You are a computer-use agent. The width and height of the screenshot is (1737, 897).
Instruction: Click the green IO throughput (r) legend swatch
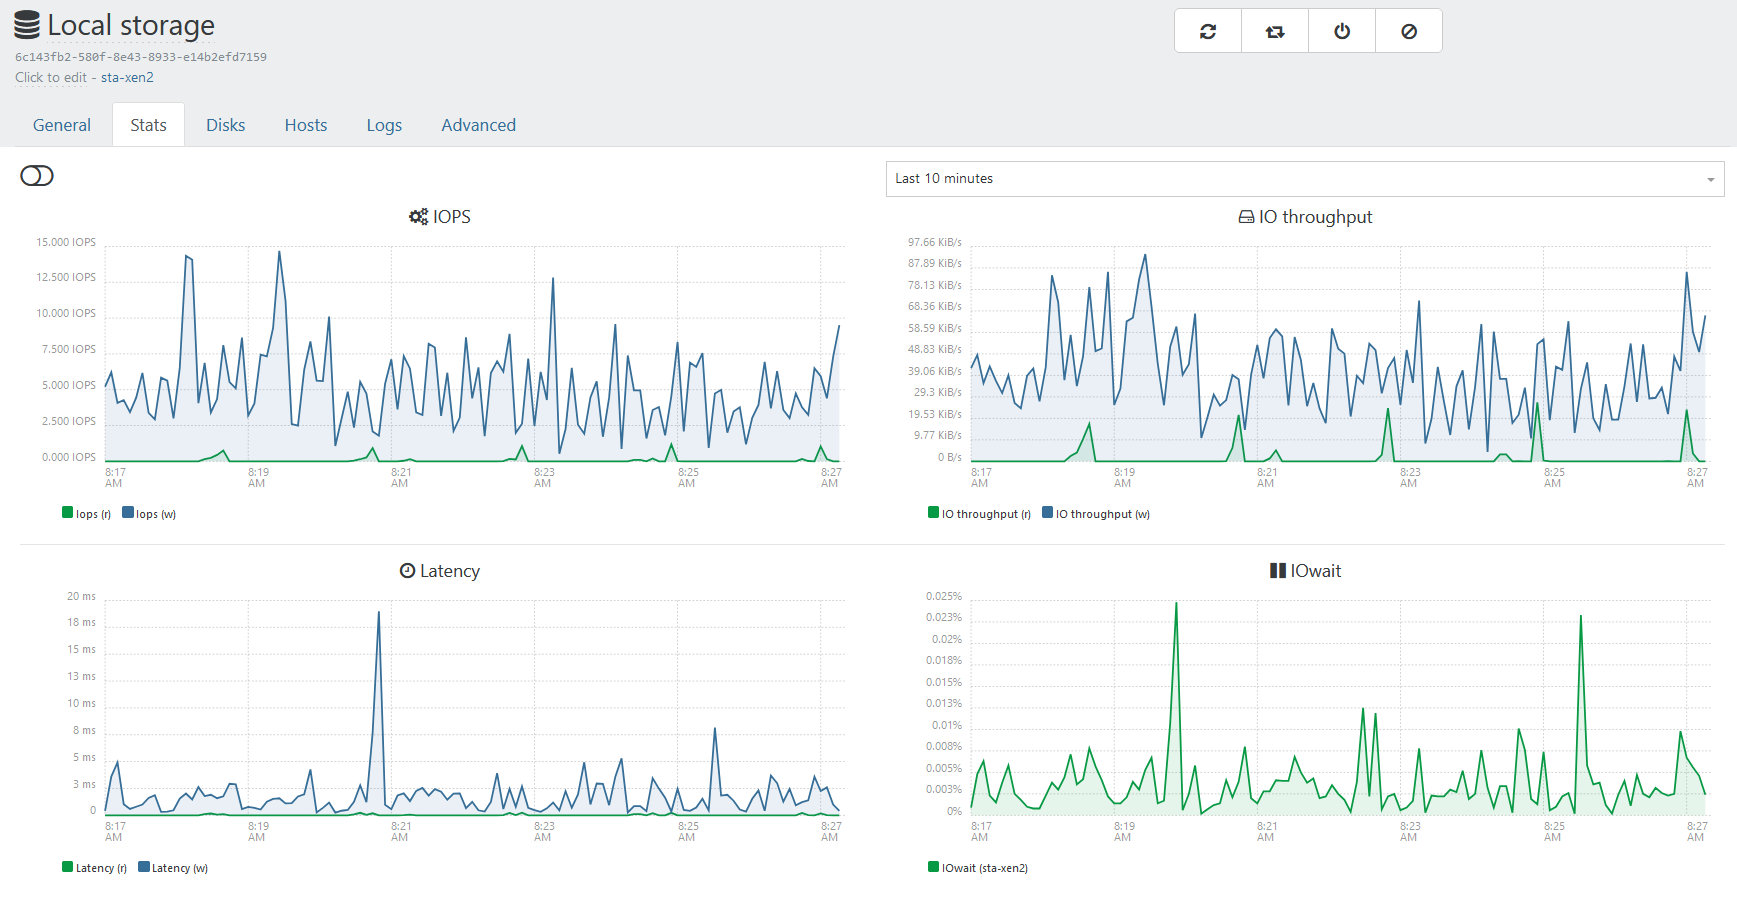pos(934,513)
